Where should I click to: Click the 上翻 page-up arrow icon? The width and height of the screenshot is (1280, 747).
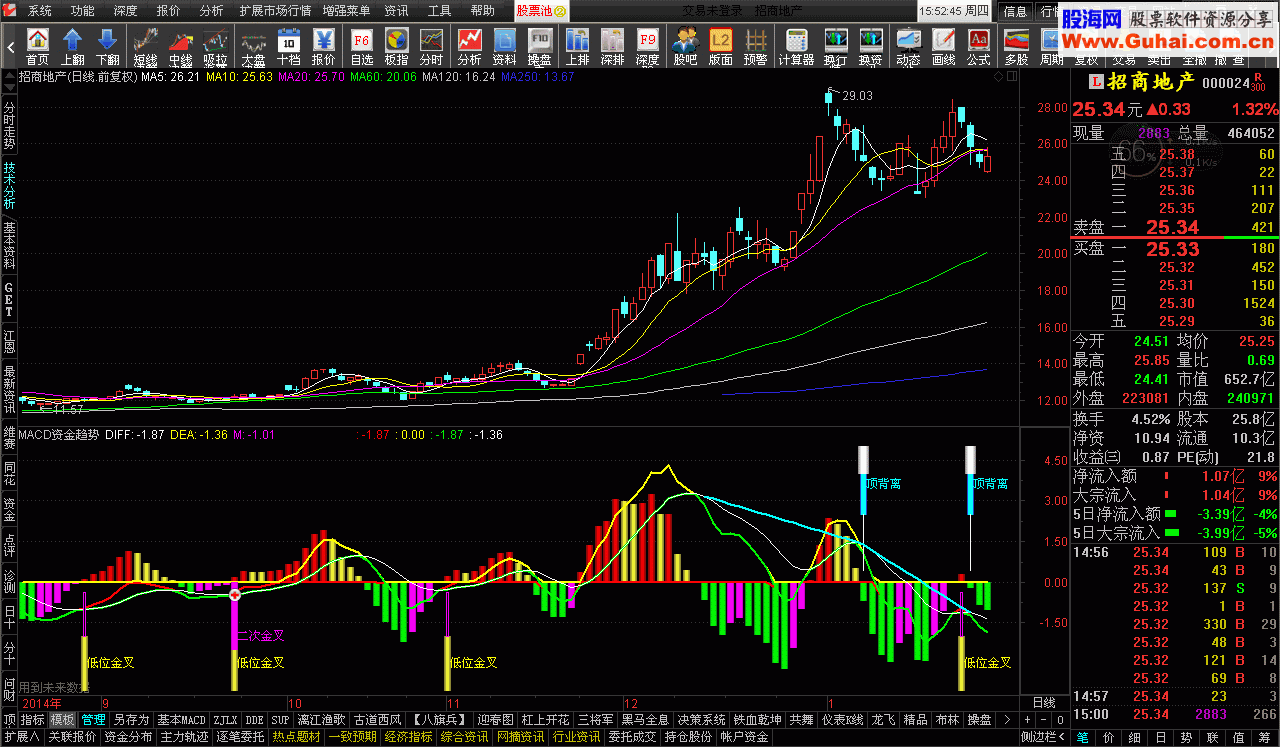73,46
